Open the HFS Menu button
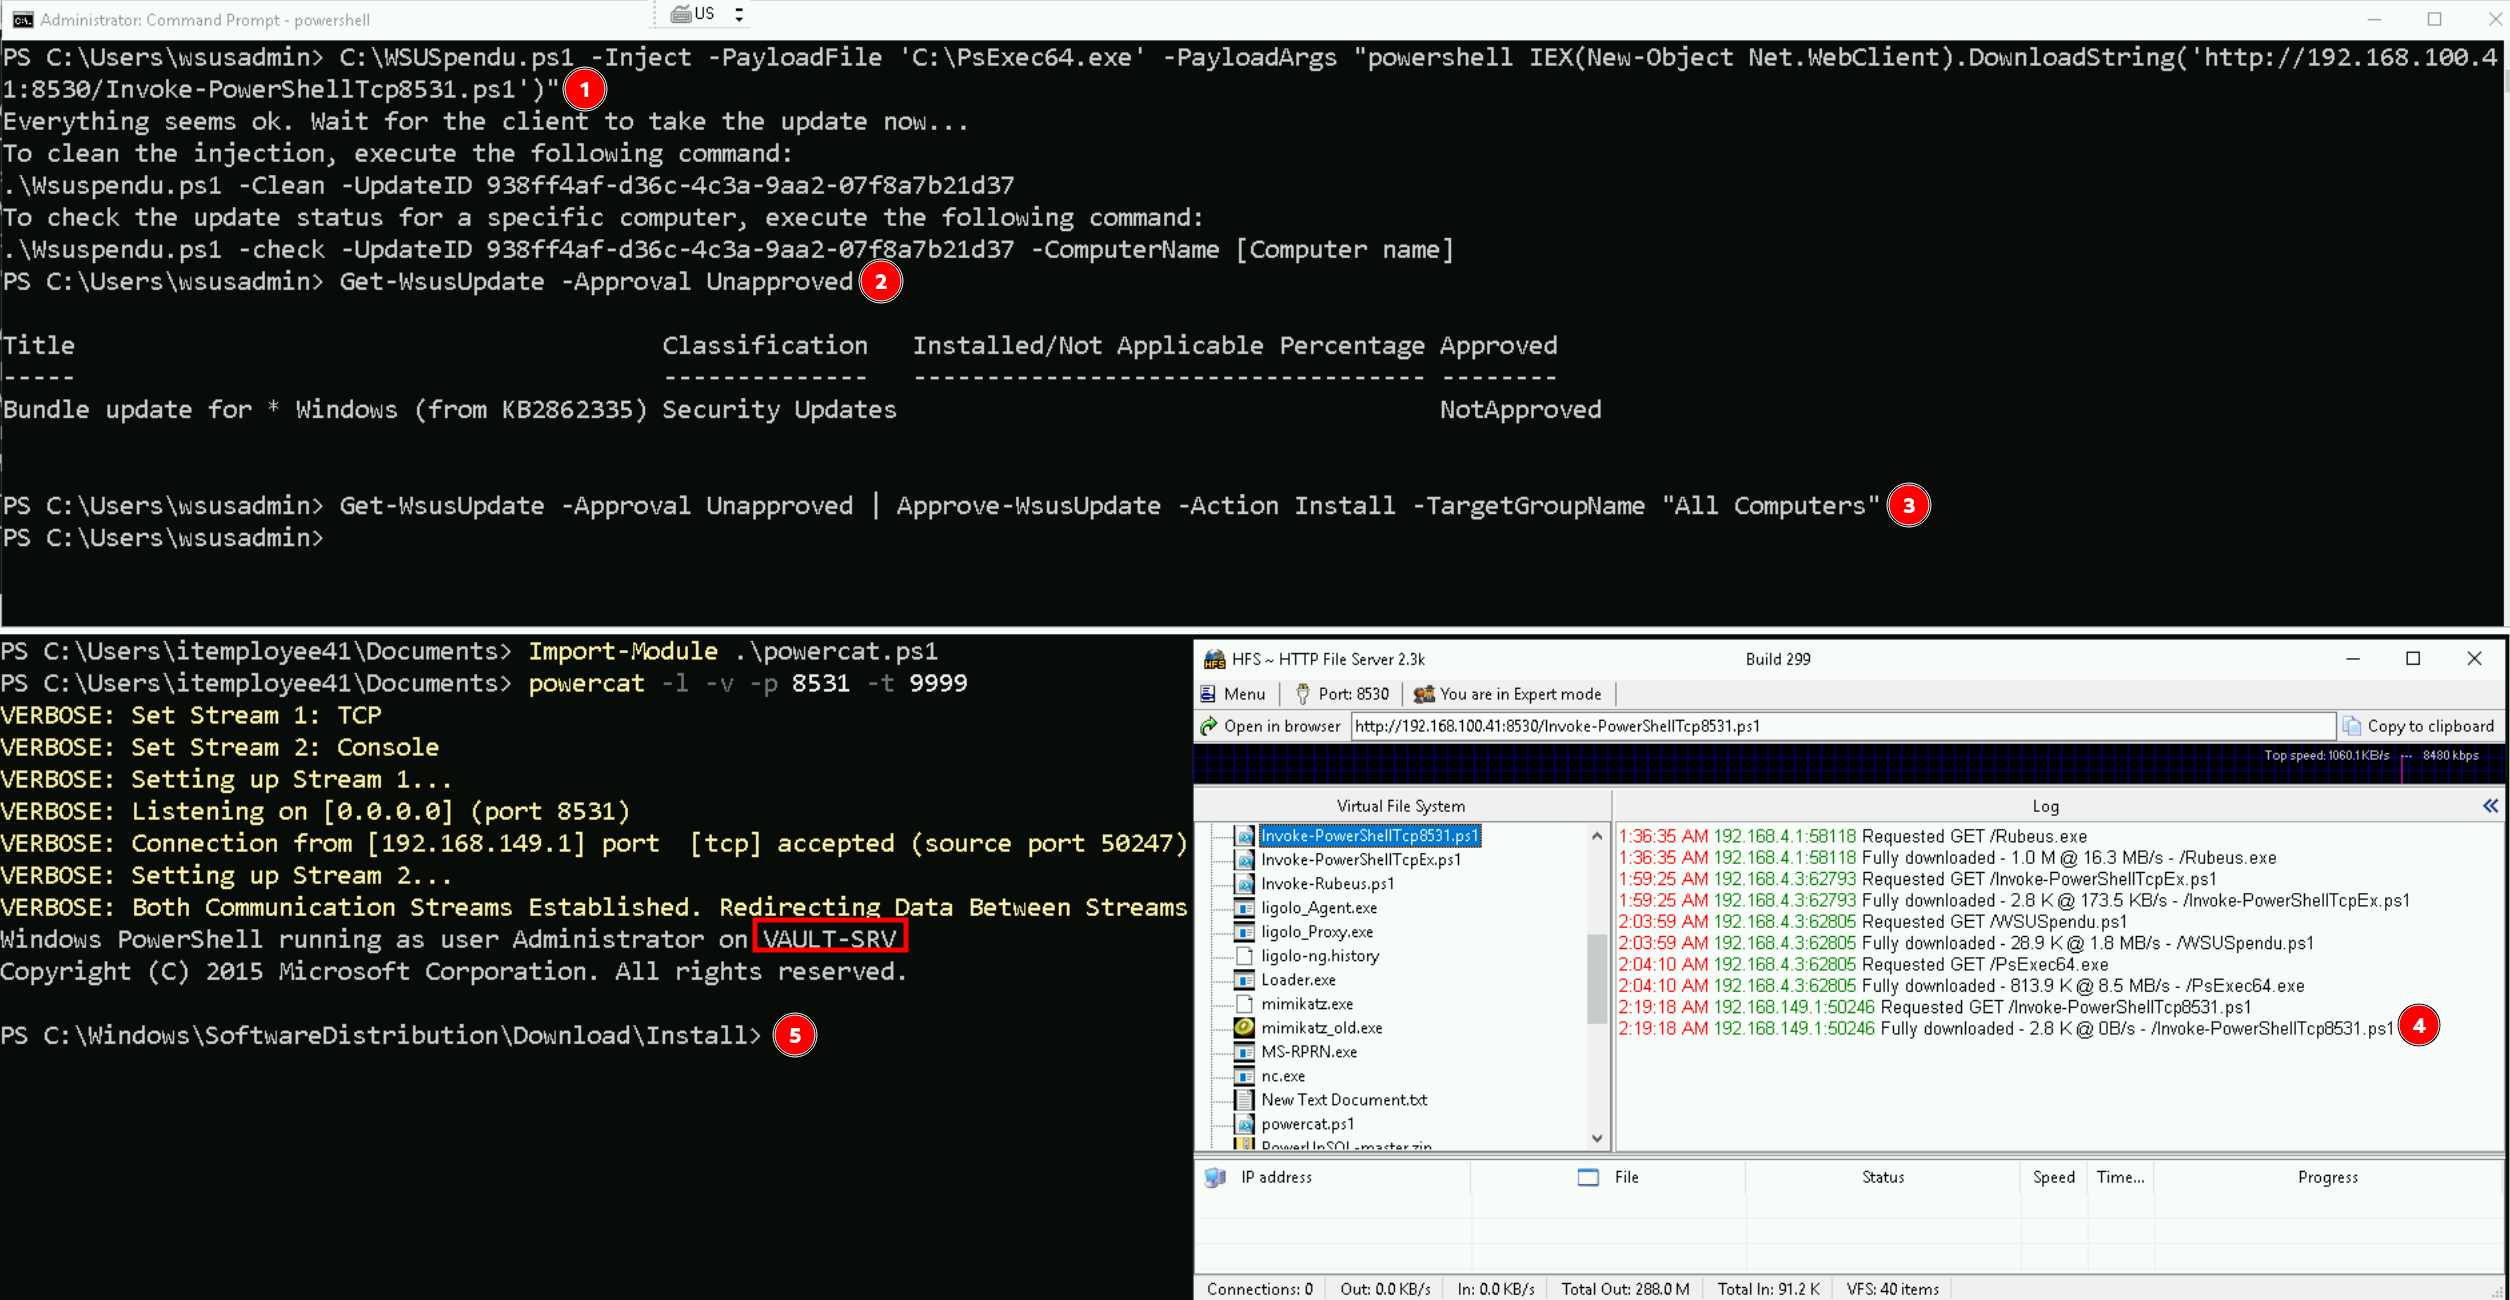Screen dimensions: 2510x1300 click(1233, 694)
